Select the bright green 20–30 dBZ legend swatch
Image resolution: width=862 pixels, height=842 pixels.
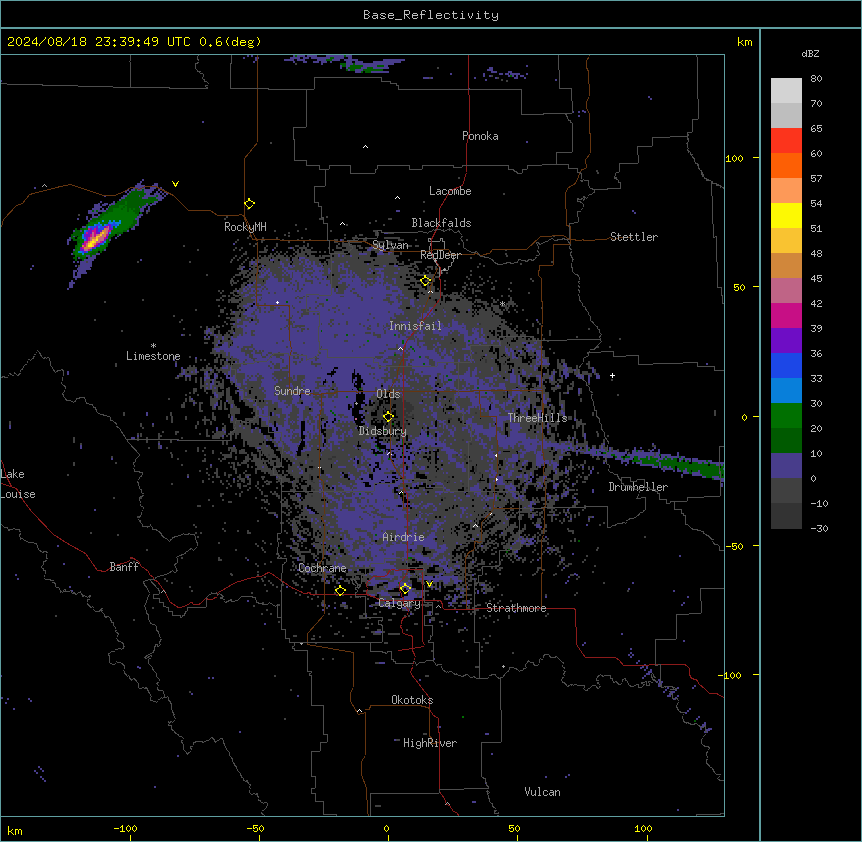tap(786, 416)
